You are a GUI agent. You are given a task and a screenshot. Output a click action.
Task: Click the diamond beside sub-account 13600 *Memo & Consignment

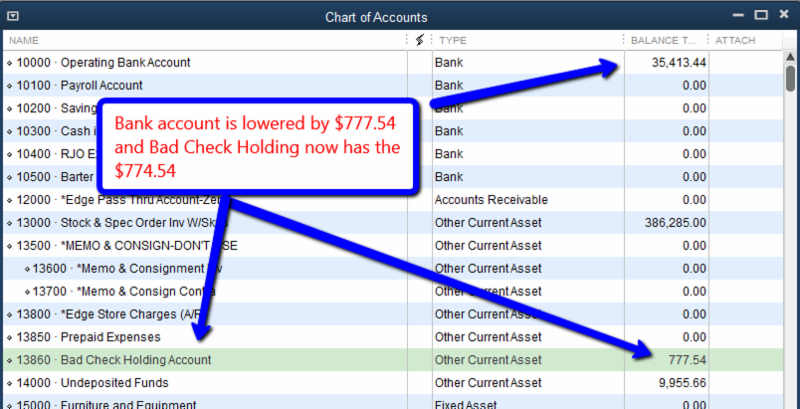click(x=27, y=269)
